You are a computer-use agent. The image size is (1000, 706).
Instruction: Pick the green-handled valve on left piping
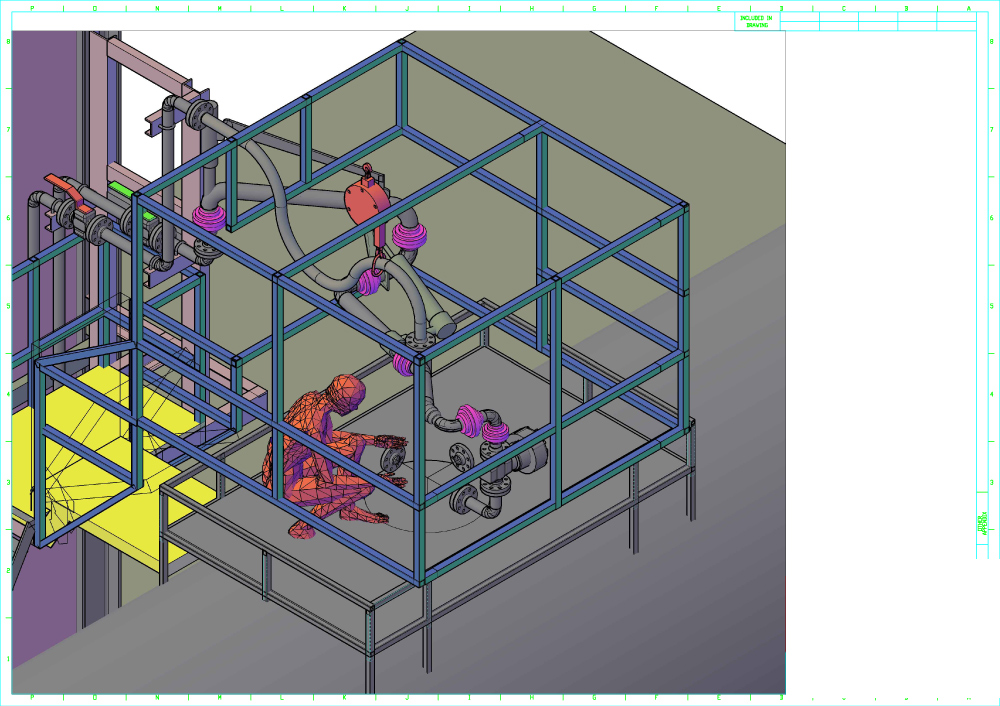click(x=121, y=189)
